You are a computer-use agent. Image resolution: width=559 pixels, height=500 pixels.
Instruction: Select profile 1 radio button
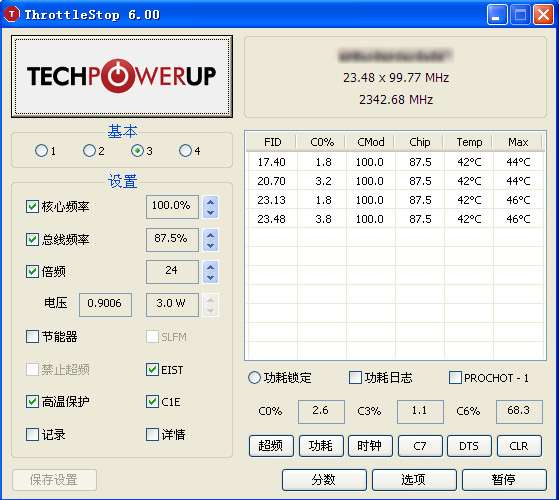click(41, 151)
